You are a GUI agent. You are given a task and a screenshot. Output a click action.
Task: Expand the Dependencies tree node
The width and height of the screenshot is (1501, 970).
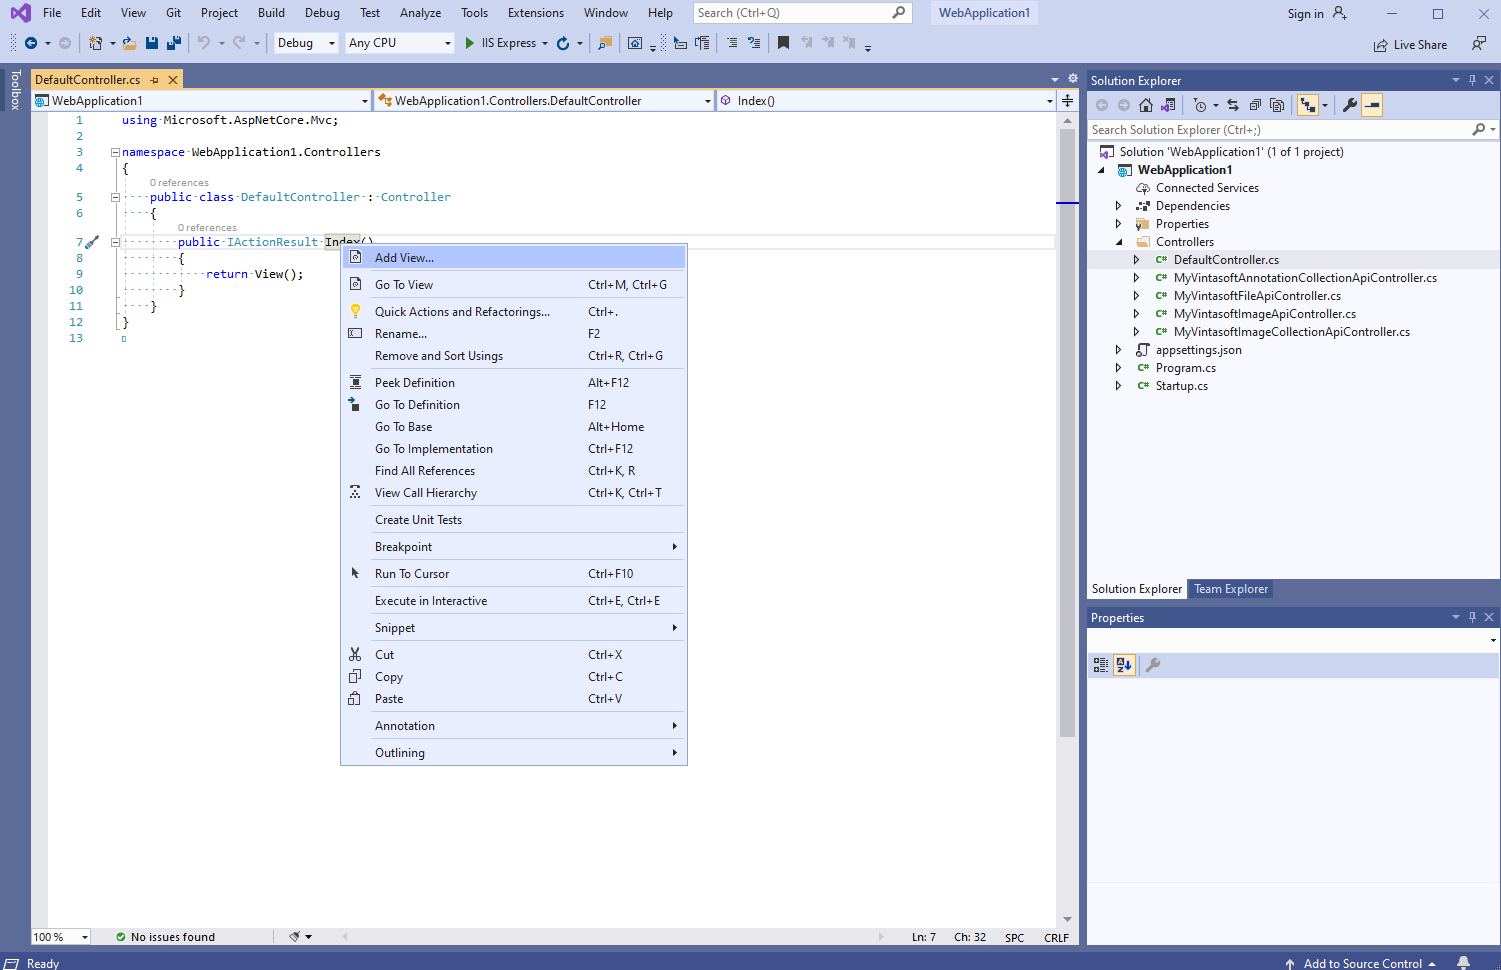coord(1118,206)
